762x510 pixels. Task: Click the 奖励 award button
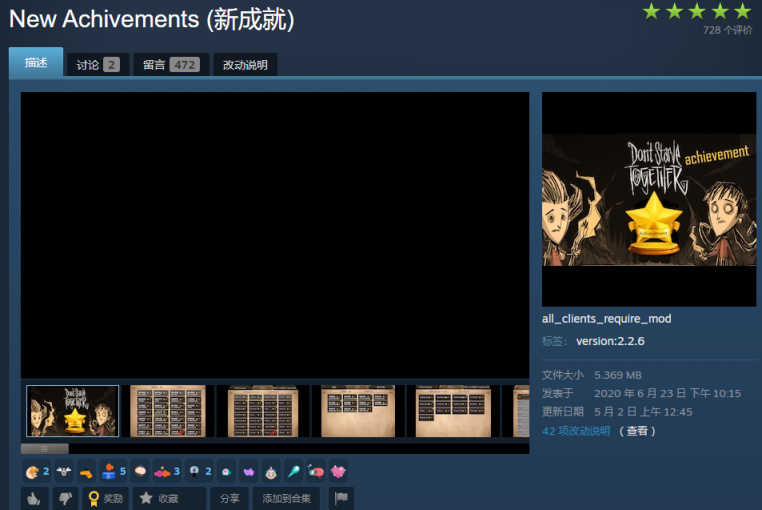coord(105,498)
